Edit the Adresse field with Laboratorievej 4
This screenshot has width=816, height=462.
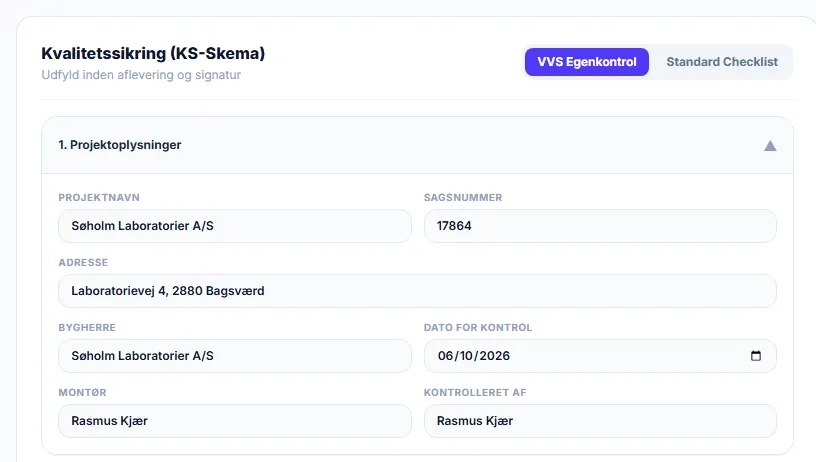pyautogui.click(x=417, y=291)
